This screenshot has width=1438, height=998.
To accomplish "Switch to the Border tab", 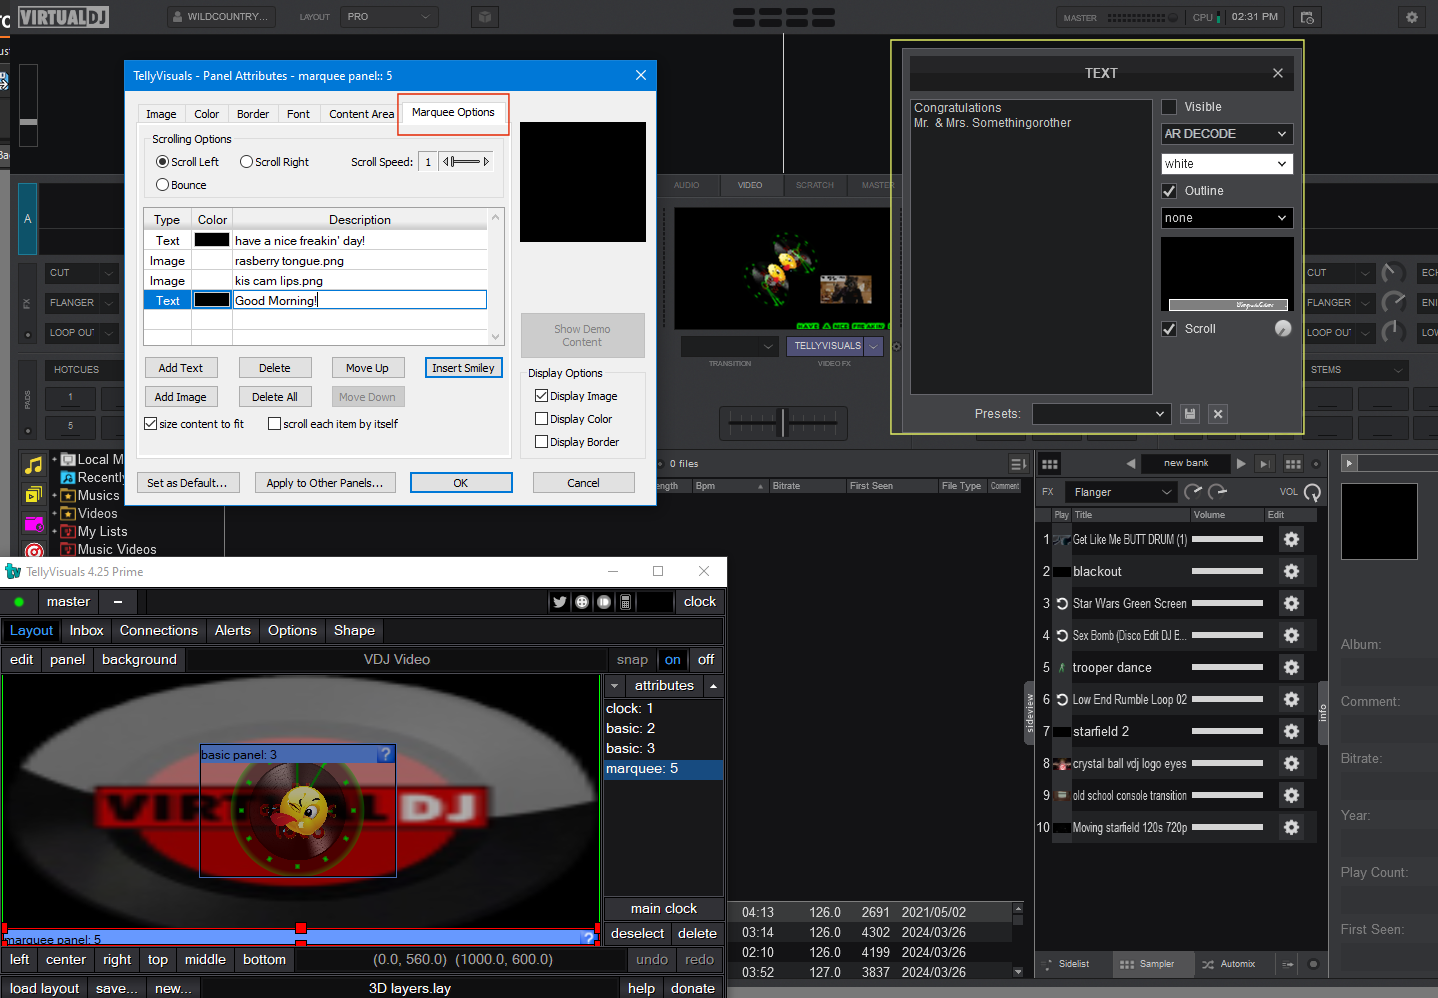I will coord(253,114).
